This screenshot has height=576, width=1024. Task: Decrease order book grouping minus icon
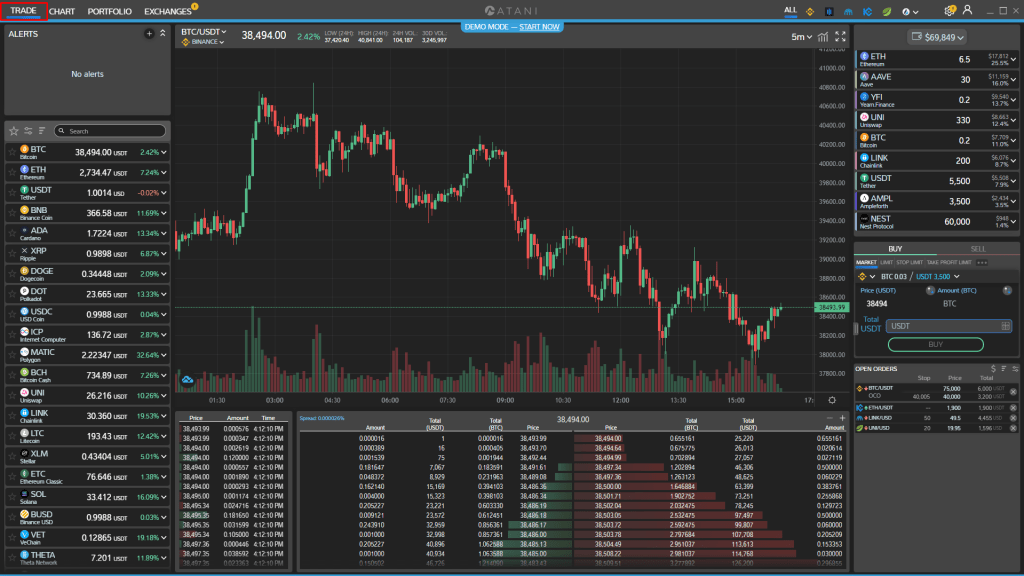coord(829,418)
